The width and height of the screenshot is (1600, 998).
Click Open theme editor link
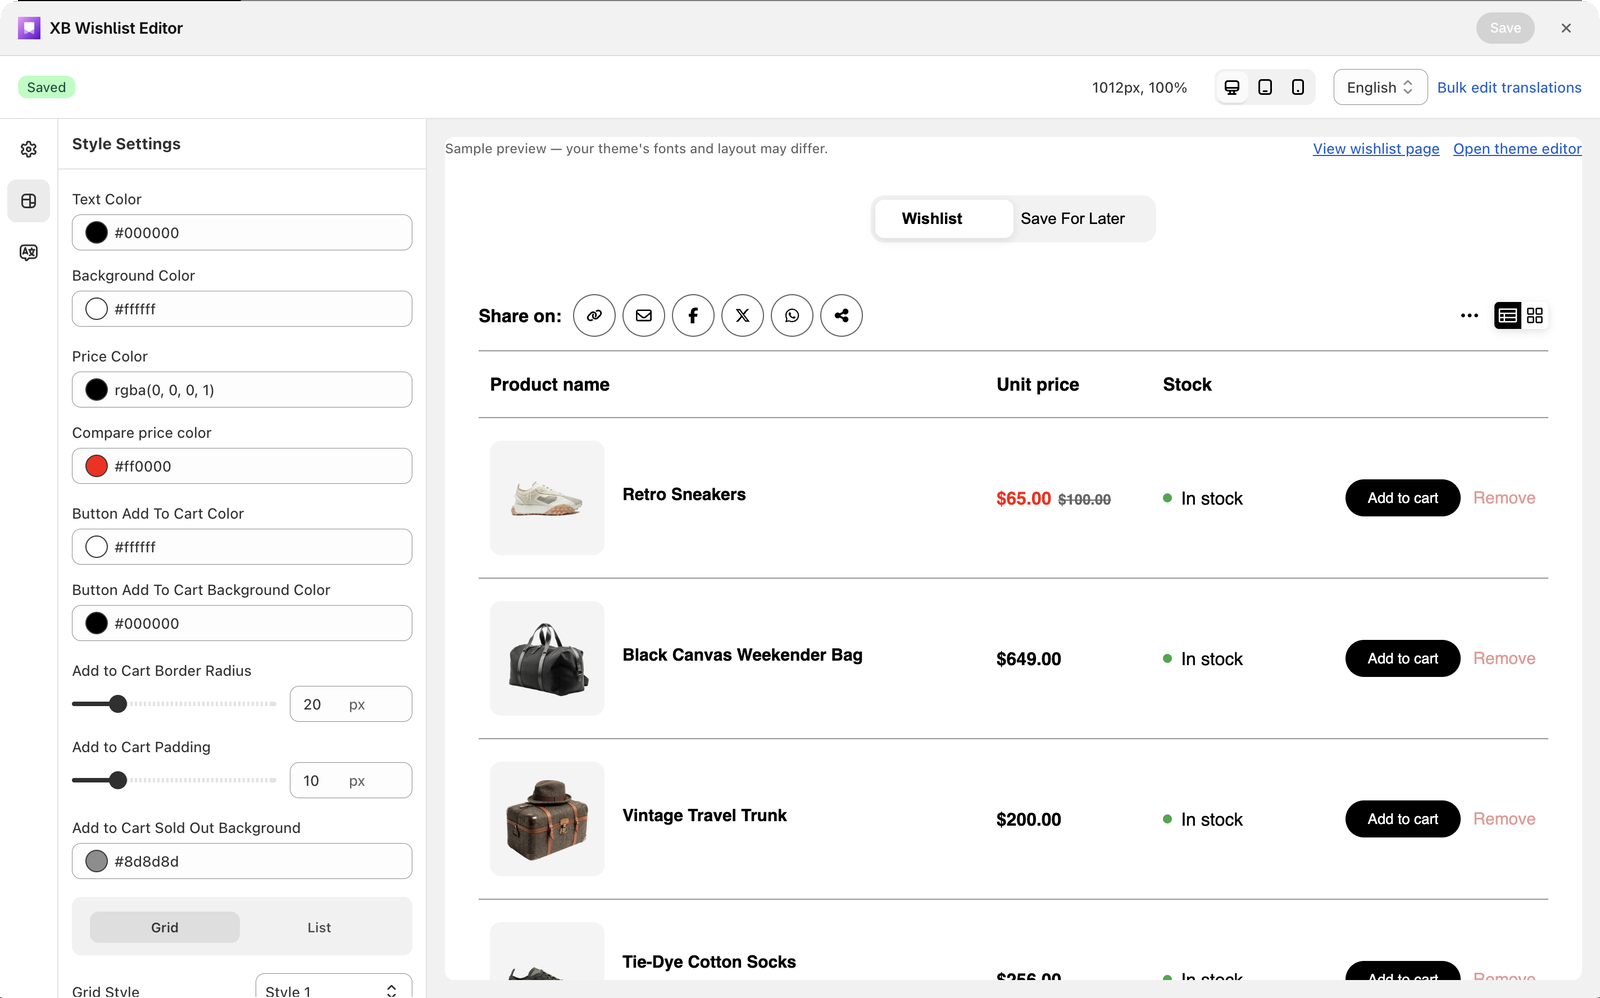1517,149
